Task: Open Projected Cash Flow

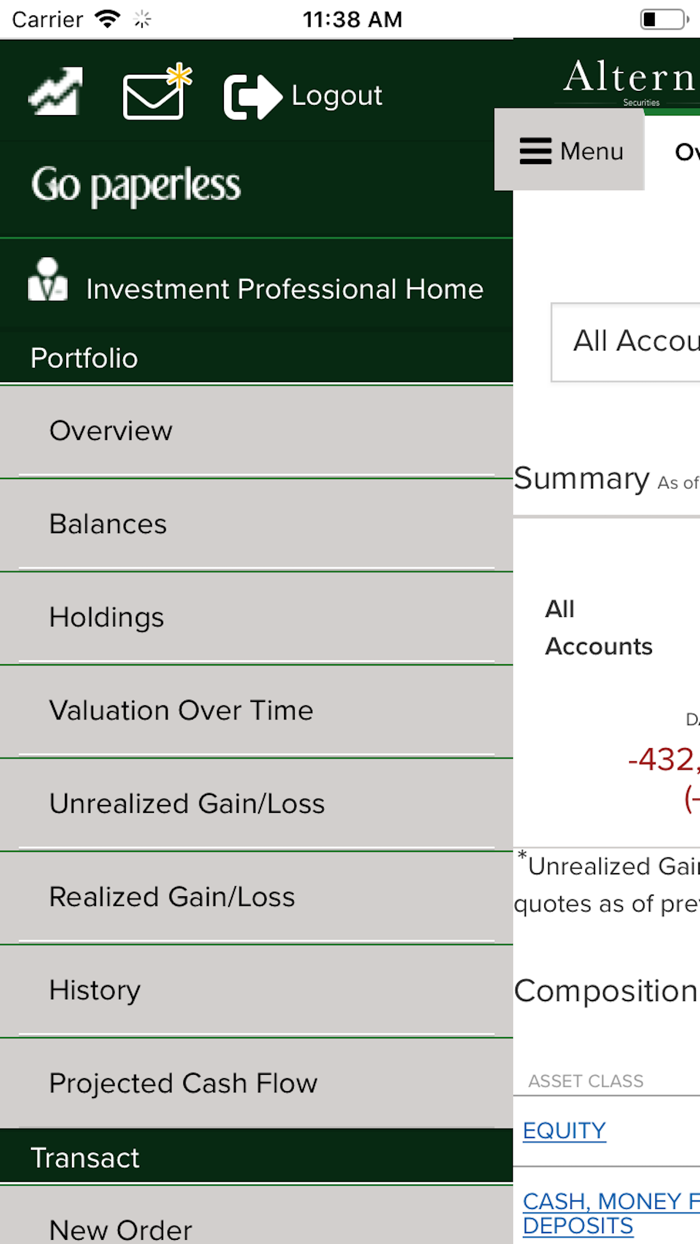Action: click(183, 1083)
